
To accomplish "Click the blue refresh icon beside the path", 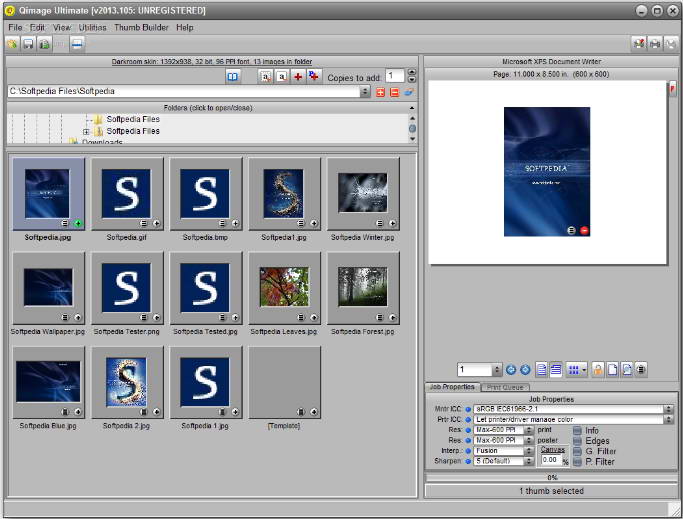I will (409, 92).
